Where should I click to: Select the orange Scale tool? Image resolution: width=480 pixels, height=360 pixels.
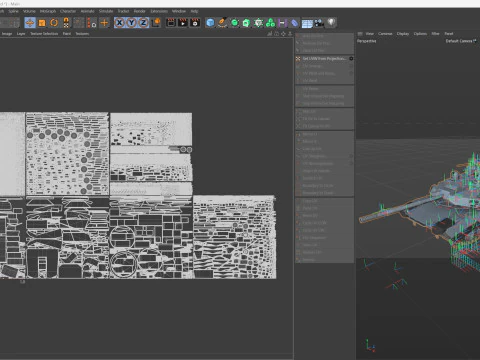[x=42, y=23]
